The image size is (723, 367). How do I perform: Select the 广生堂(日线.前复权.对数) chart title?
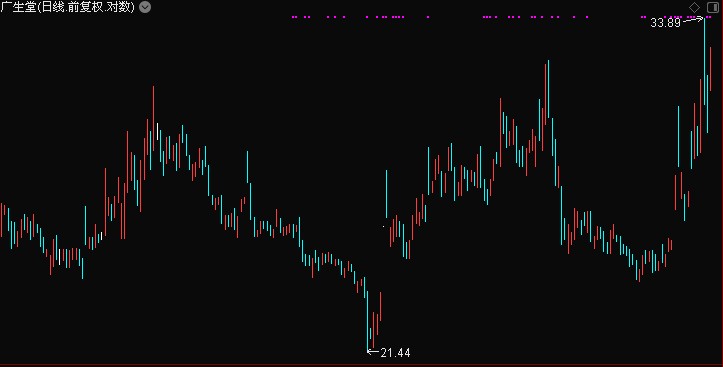click(x=68, y=7)
